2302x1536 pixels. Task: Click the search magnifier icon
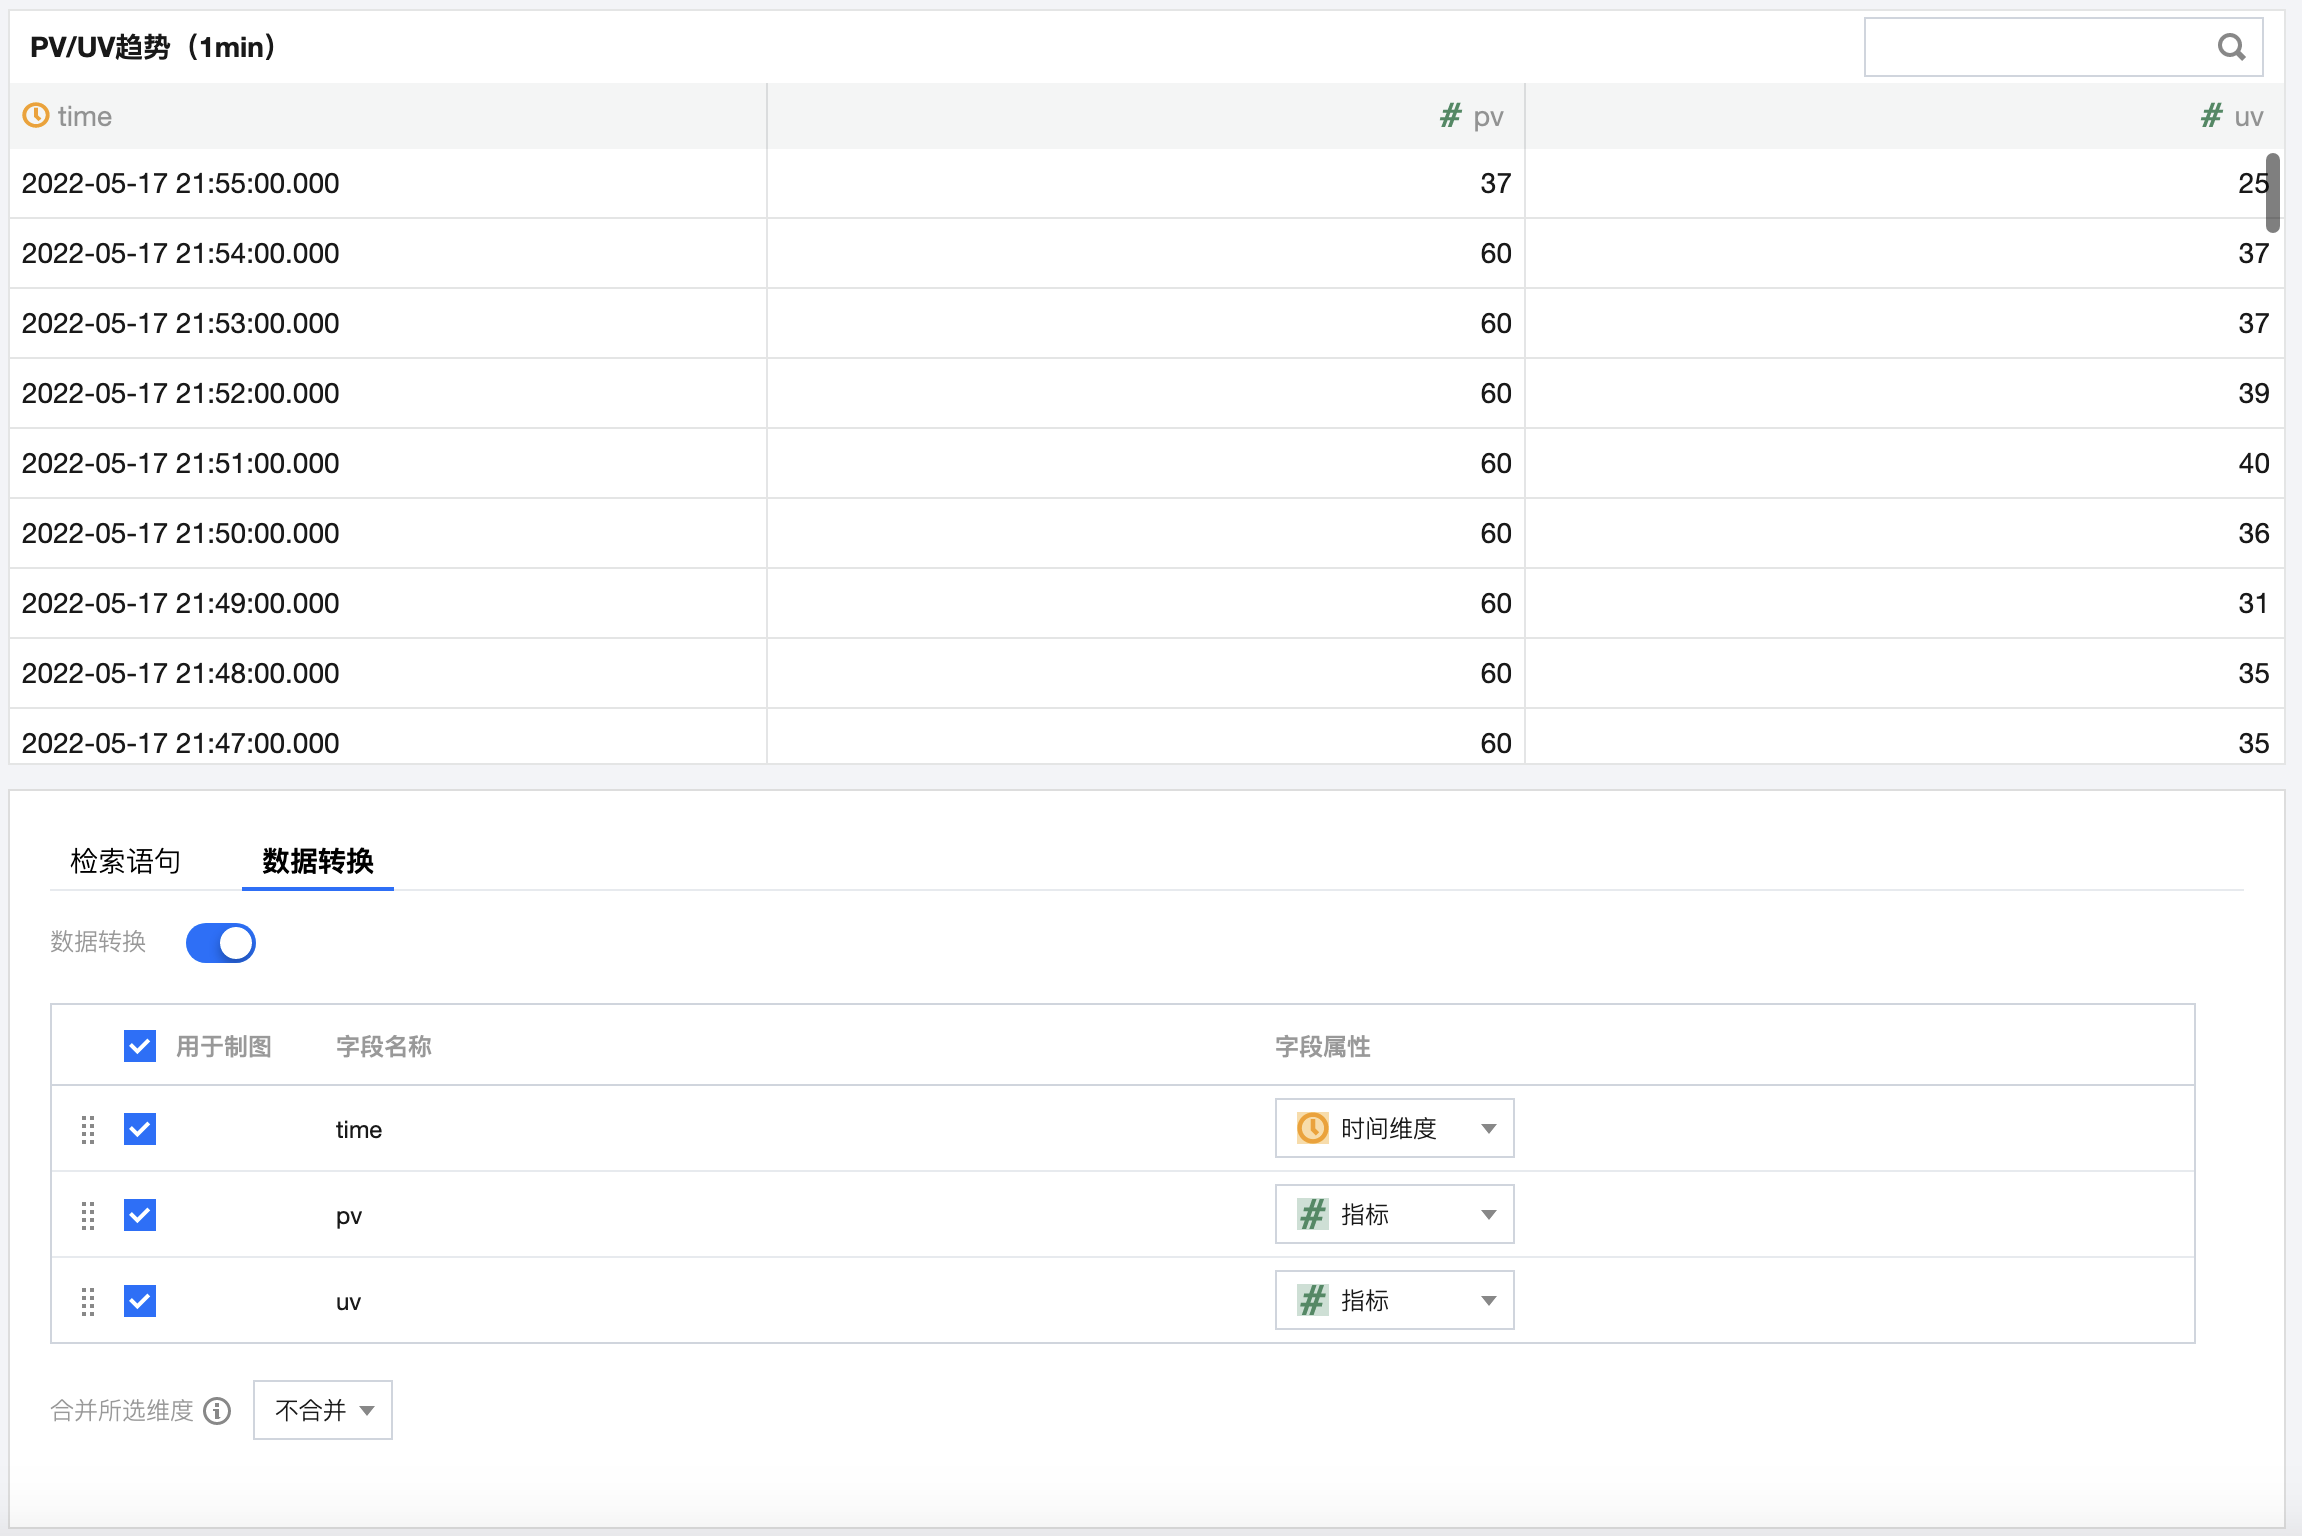click(2231, 47)
